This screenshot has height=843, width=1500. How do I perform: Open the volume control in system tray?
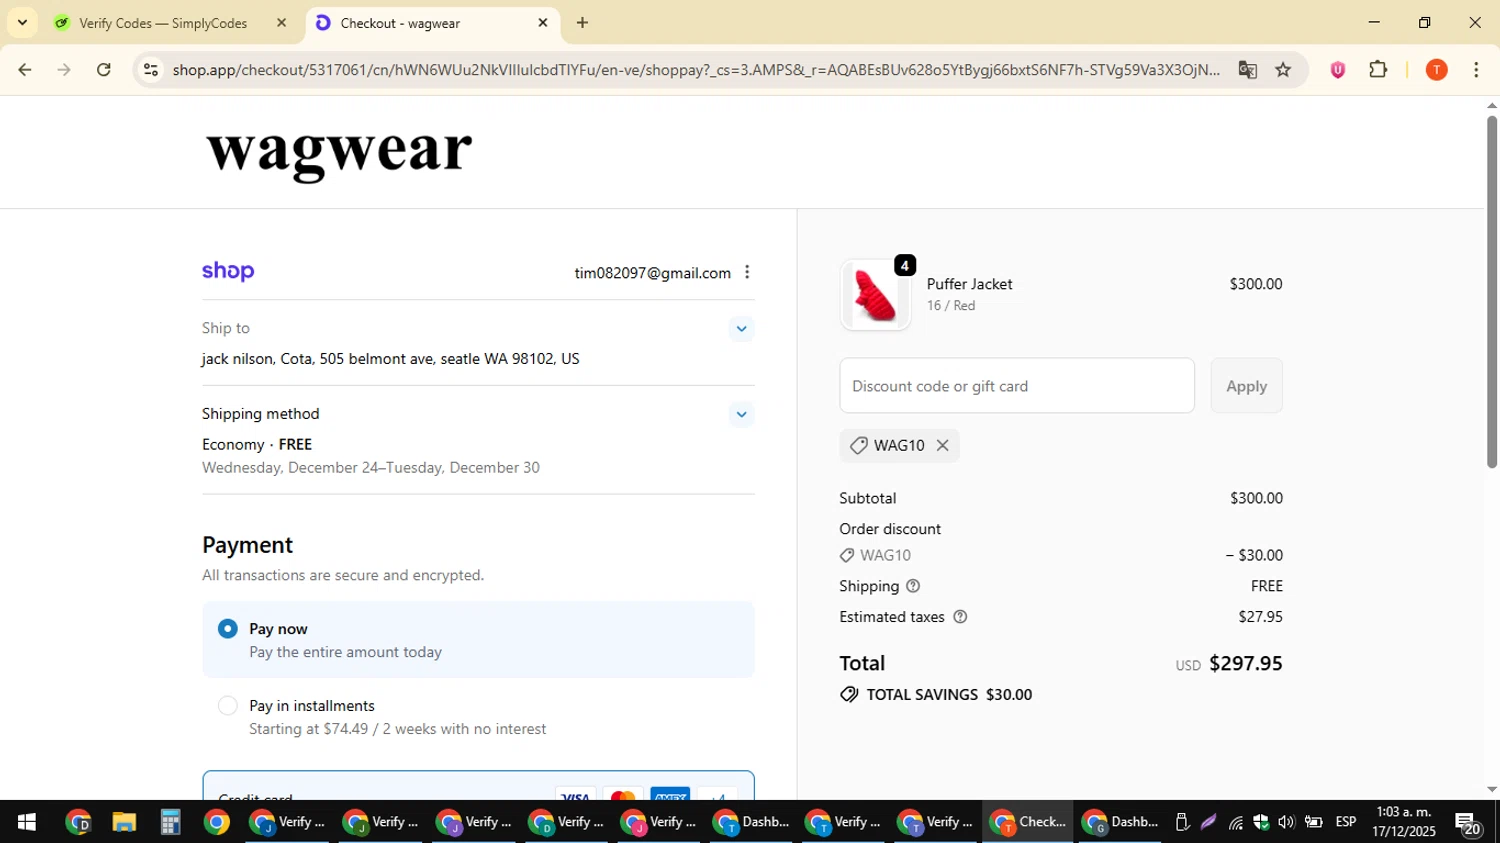point(1286,822)
